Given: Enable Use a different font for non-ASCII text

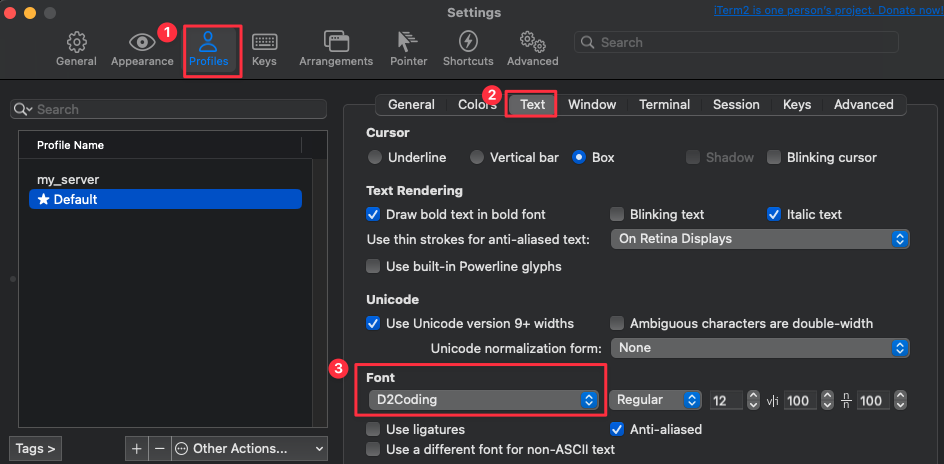Looking at the screenshot, I should click(x=373, y=450).
